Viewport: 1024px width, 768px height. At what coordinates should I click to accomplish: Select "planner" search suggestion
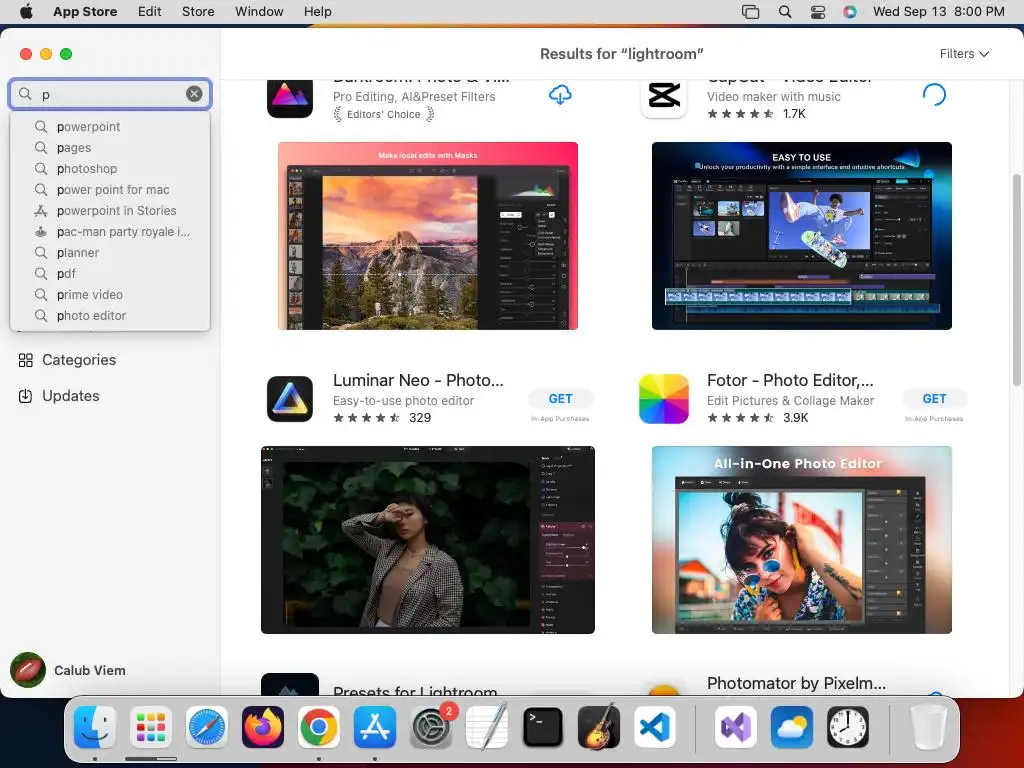(x=110, y=253)
